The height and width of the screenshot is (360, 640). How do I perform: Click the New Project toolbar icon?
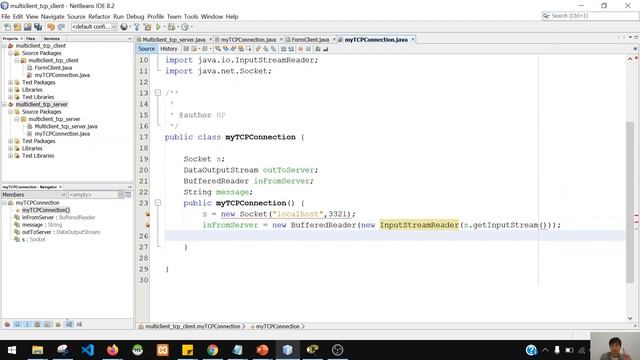tap(17, 27)
